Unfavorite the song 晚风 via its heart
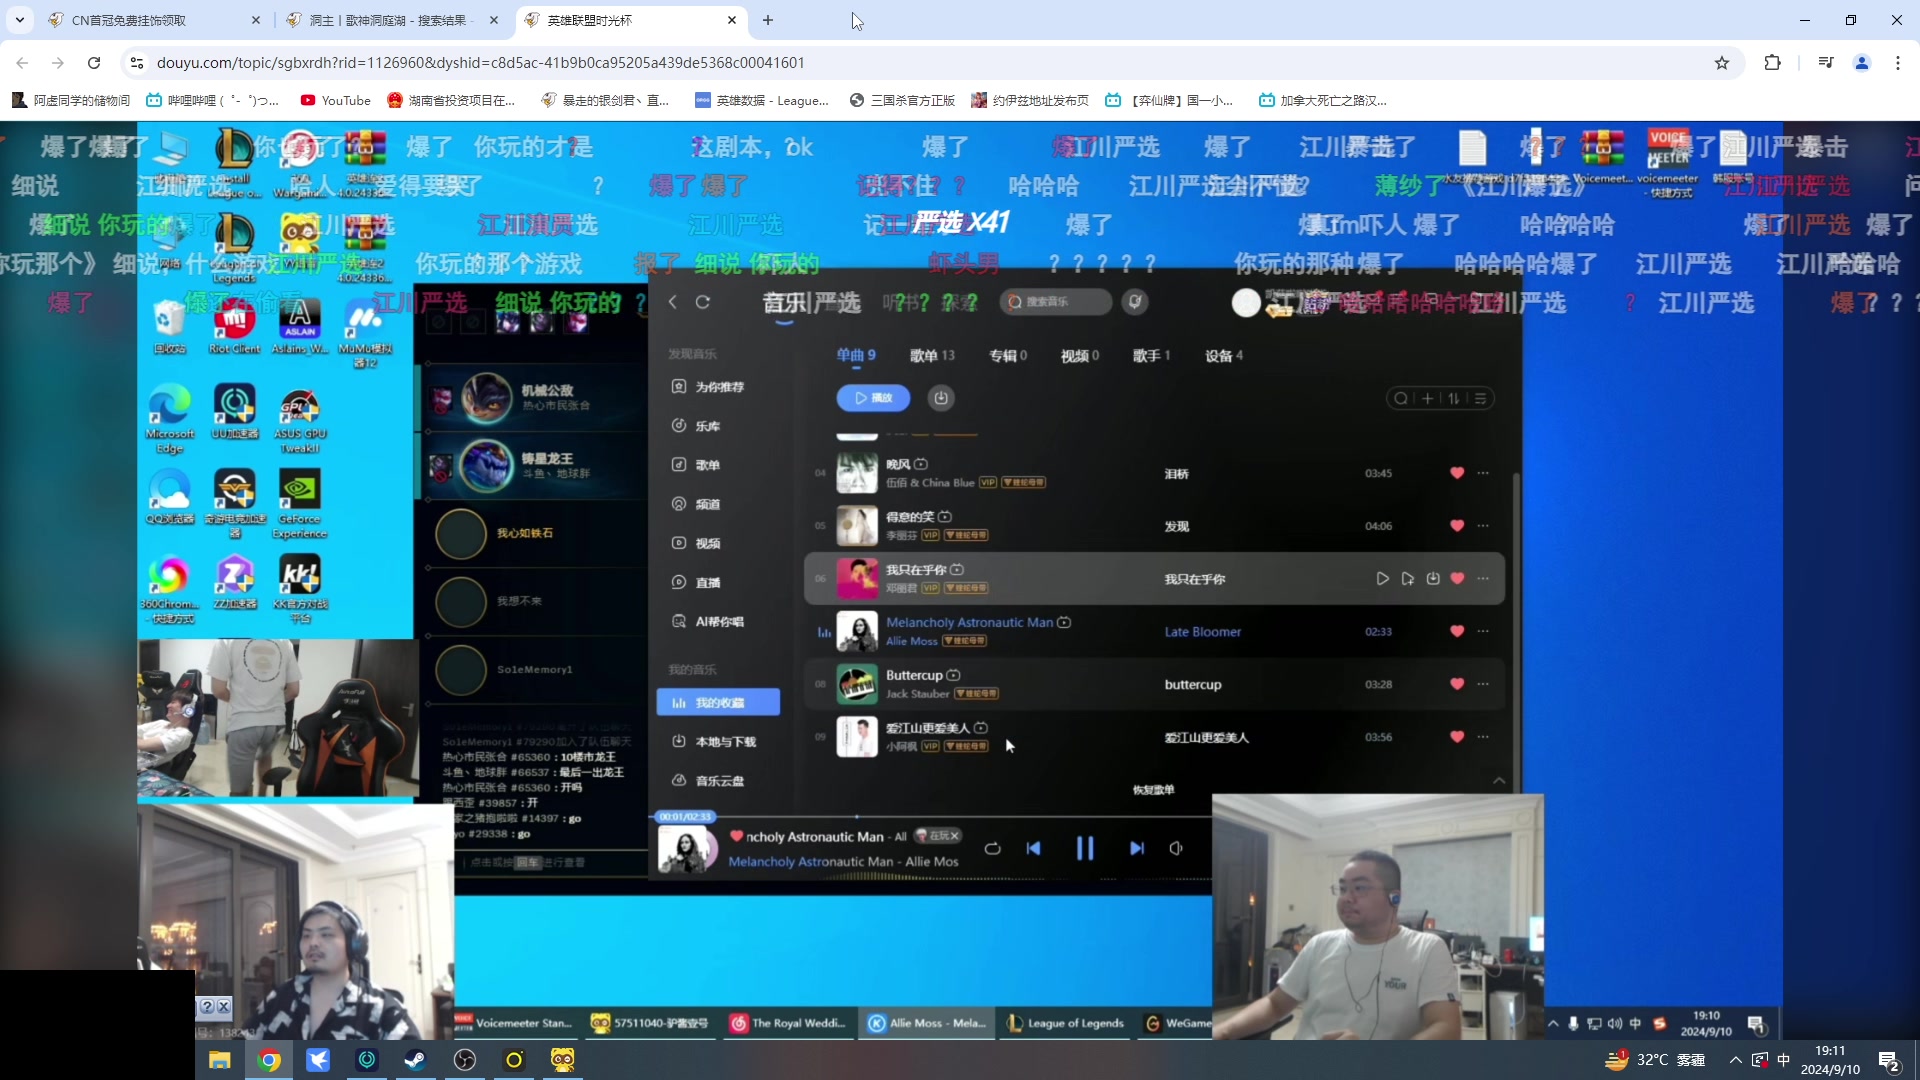This screenshot has width=1920, height=1080. 1457,473
